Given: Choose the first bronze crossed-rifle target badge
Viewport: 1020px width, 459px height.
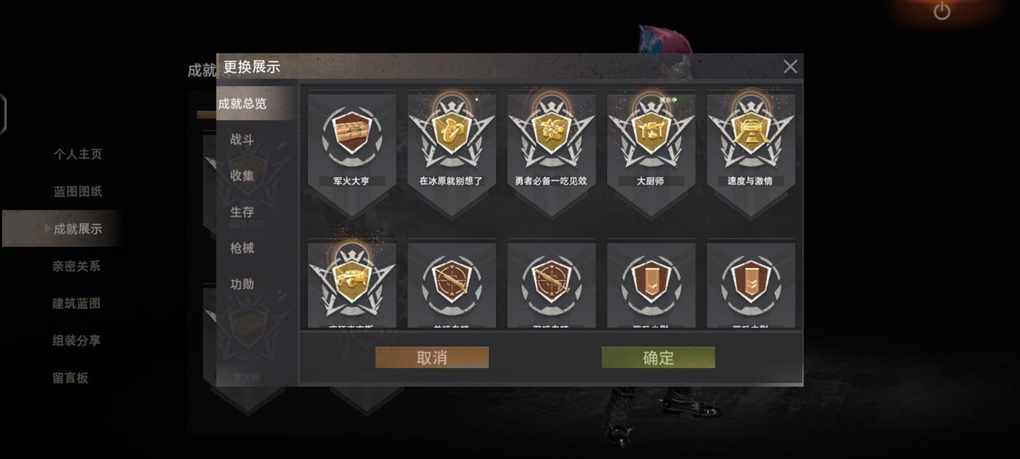Looking at the screenshot, I should (x=451, y=284).
